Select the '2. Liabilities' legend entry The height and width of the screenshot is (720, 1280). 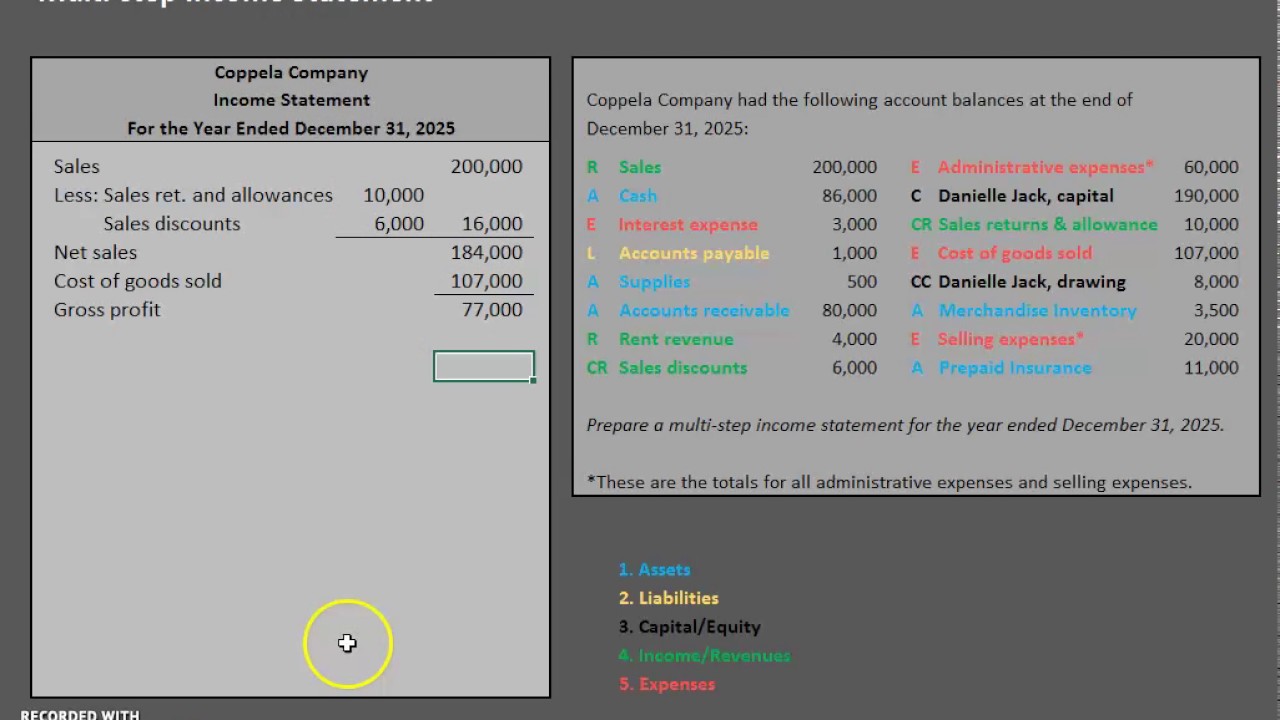coord(668,598)
